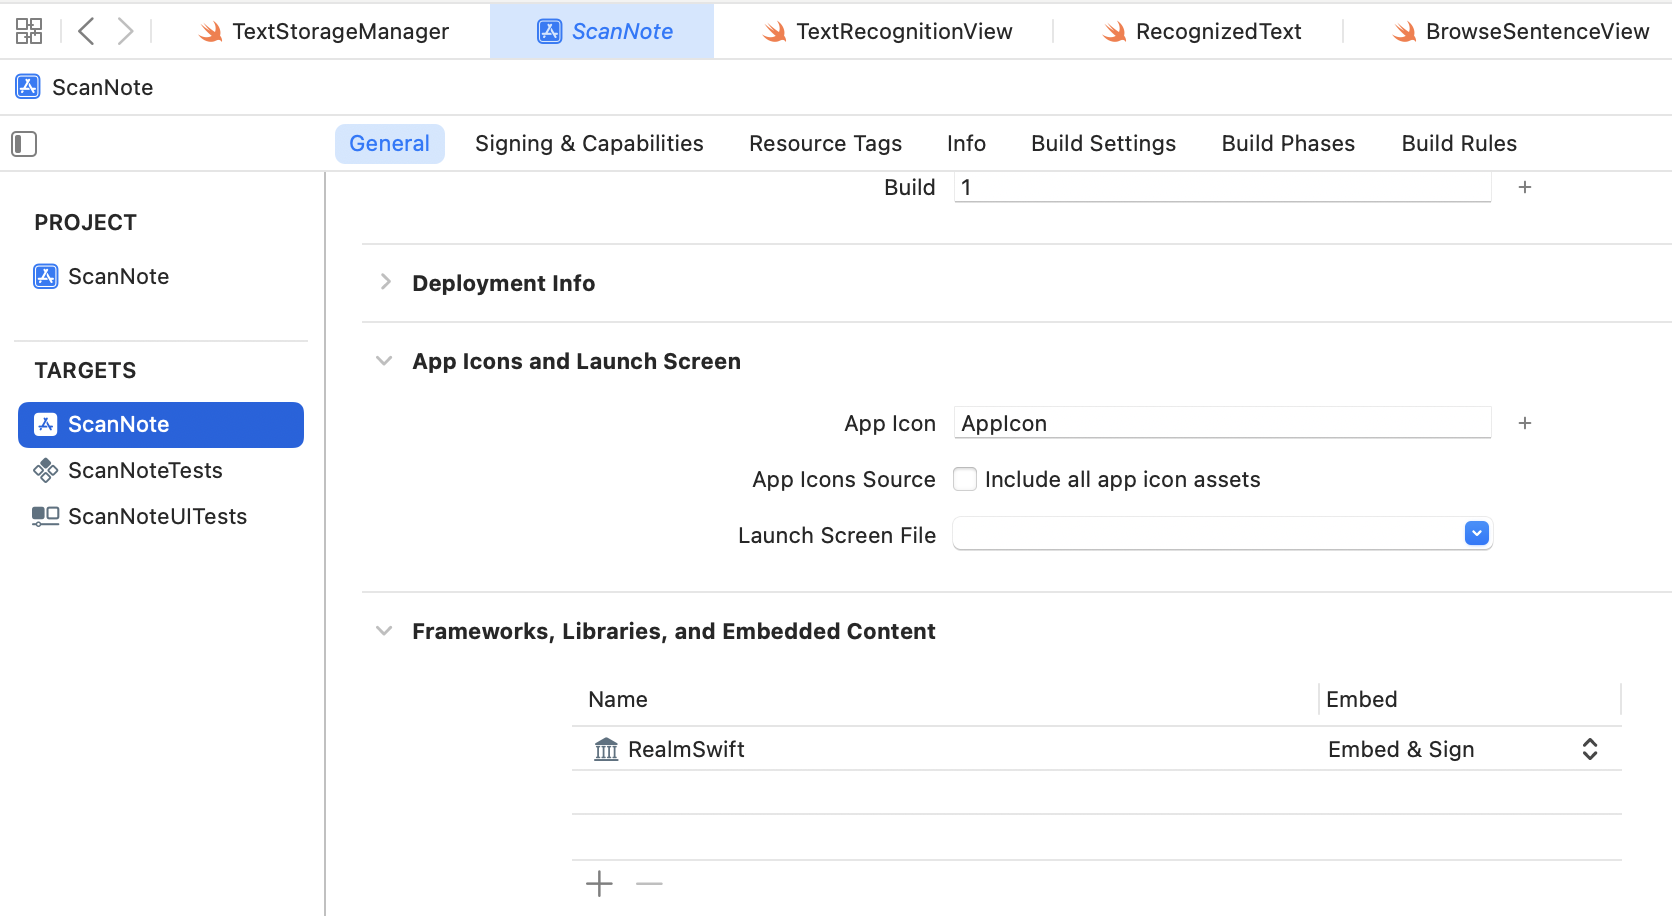Select ScanNote app target

point(161,425)
